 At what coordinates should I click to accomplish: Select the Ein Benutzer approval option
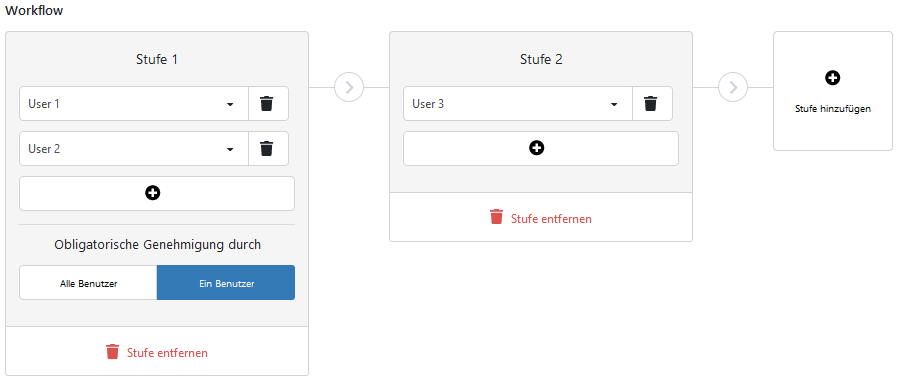tap(226, 283)
